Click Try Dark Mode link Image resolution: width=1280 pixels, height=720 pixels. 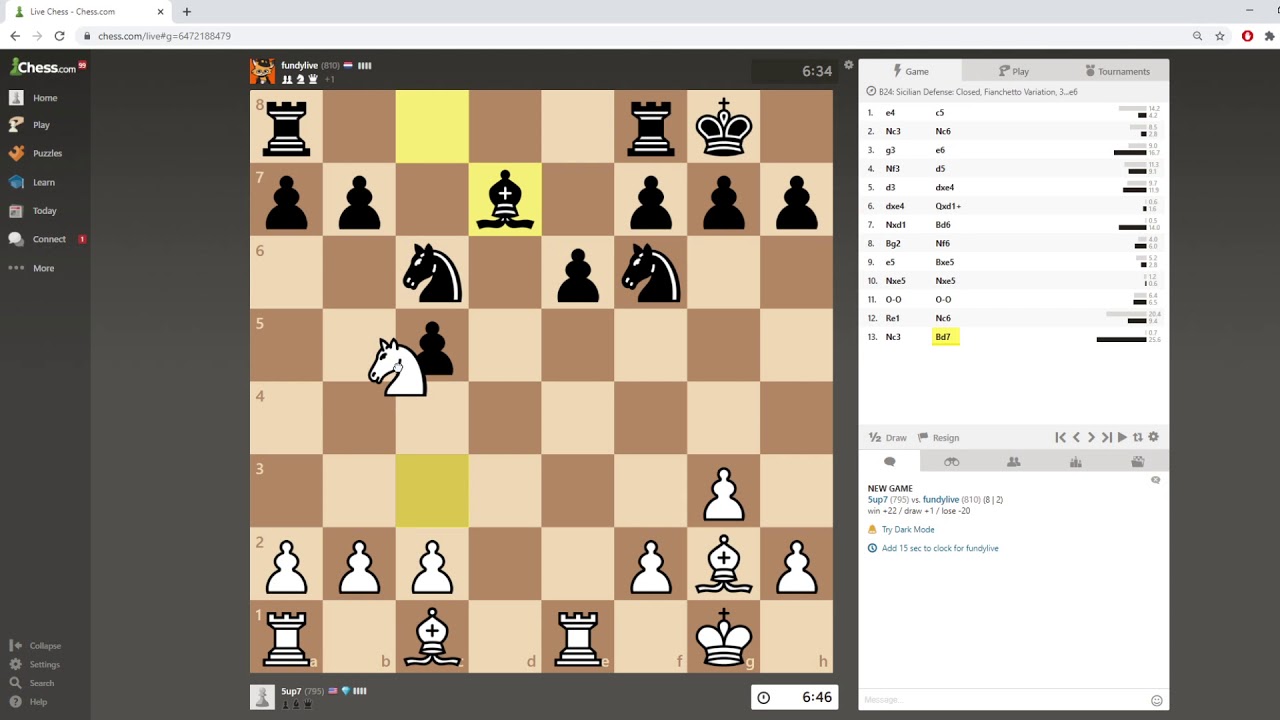(x=908, y=529)
